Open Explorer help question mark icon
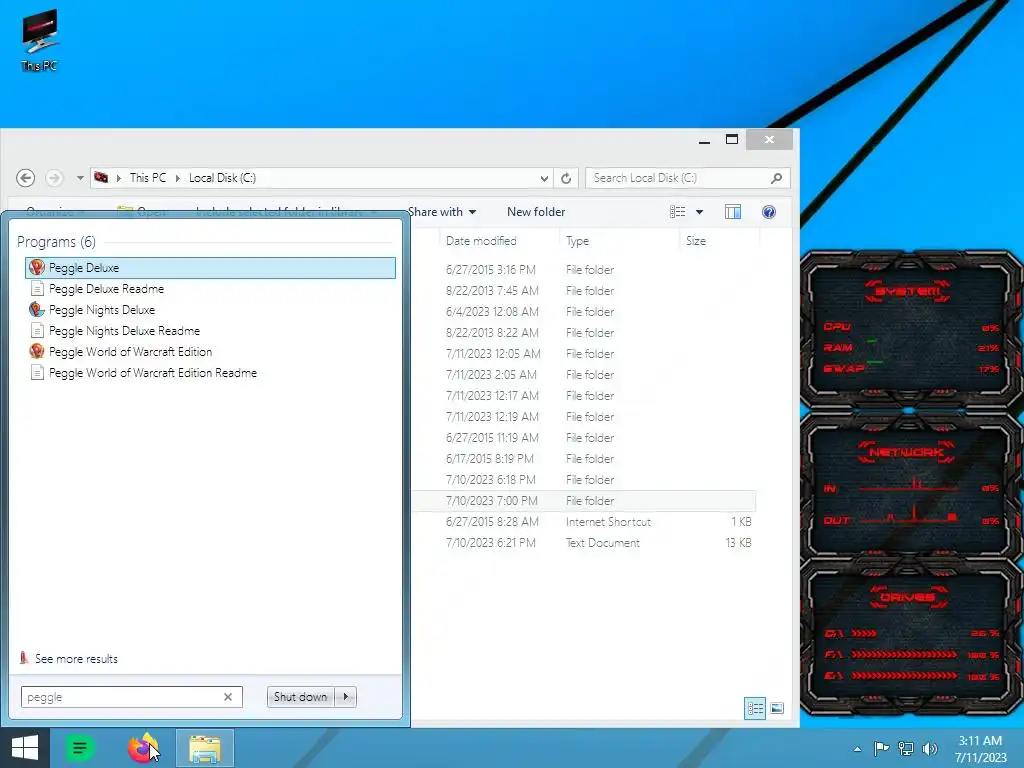The width and height of the screenshot is (1024, 768). point(769,212)
